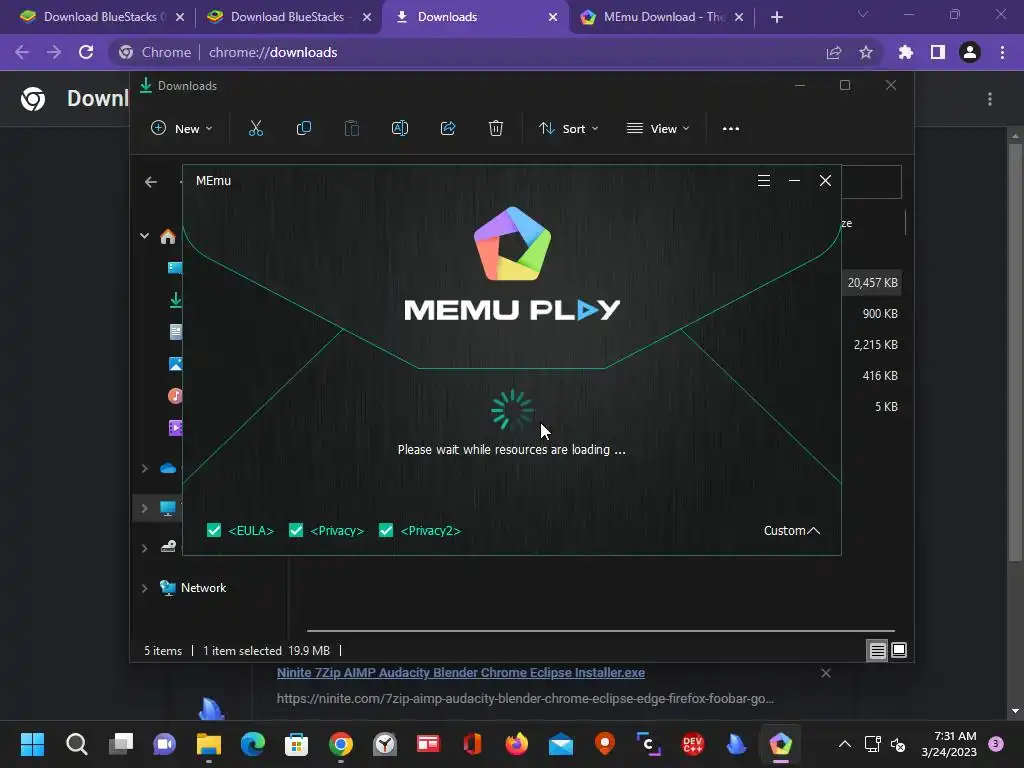Open the Sort dropdown in File Explorer
This screenshot has height=768, width=1024.
point(568,129)
